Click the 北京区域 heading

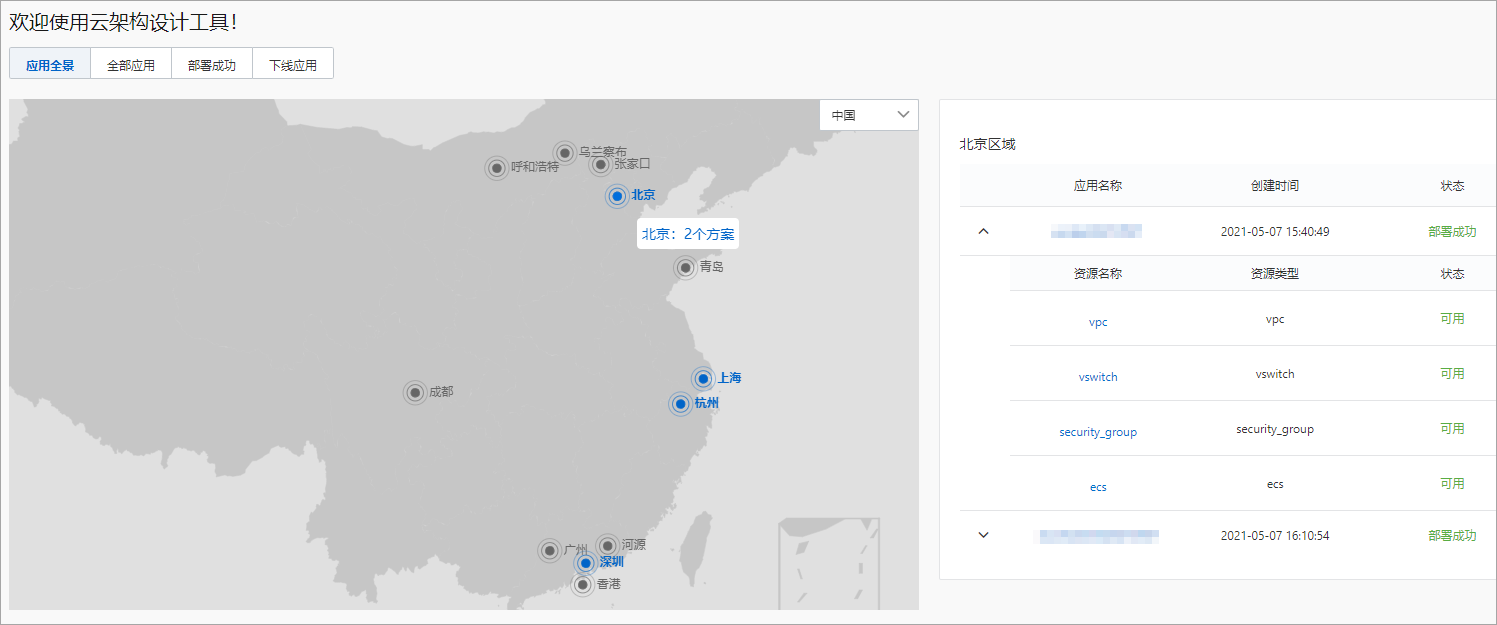988,144
